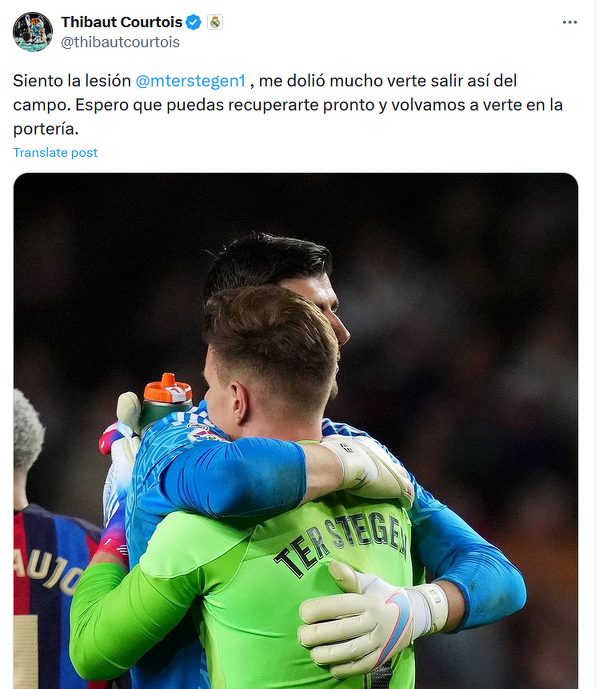The image size is (599, 689).
Task: Open Thibaut Courtois profile avatar
Action: tap(33, 32)
